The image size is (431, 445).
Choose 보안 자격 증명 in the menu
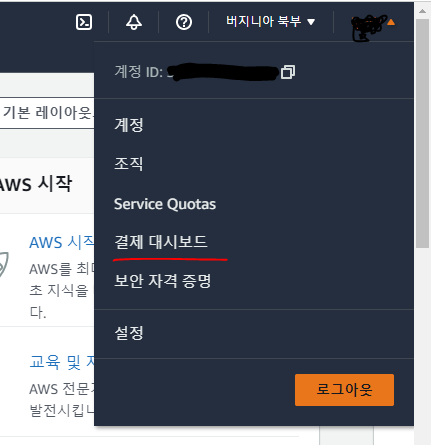(x=163, y=281)
